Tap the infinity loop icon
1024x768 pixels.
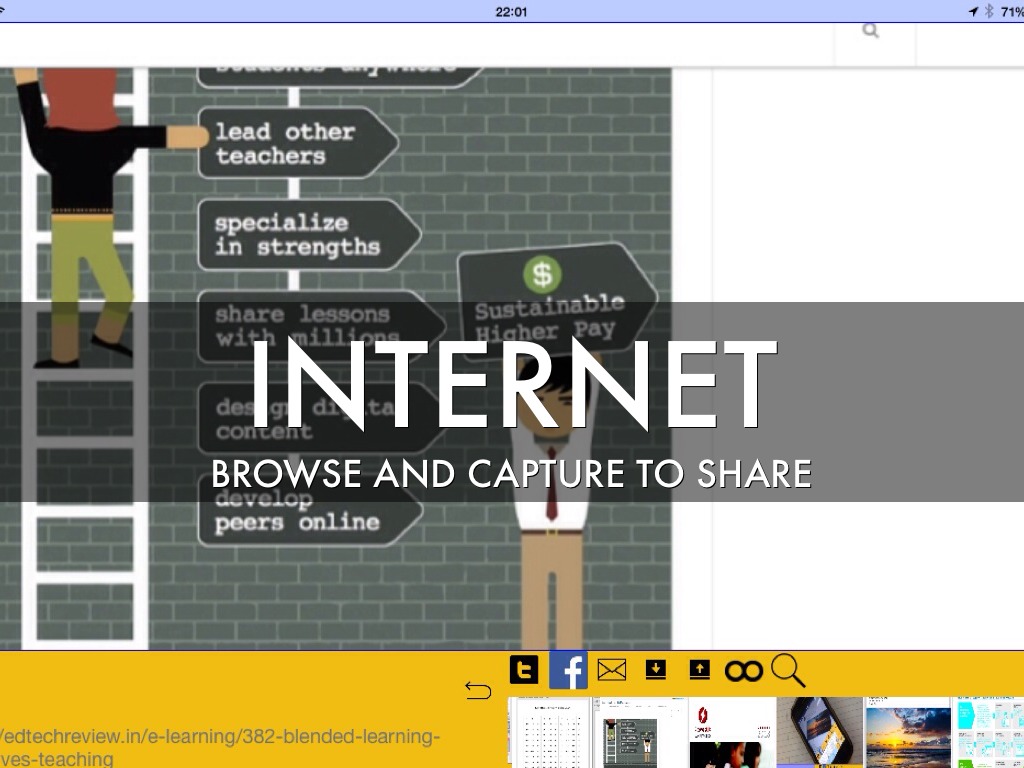[x=743, y=671]
